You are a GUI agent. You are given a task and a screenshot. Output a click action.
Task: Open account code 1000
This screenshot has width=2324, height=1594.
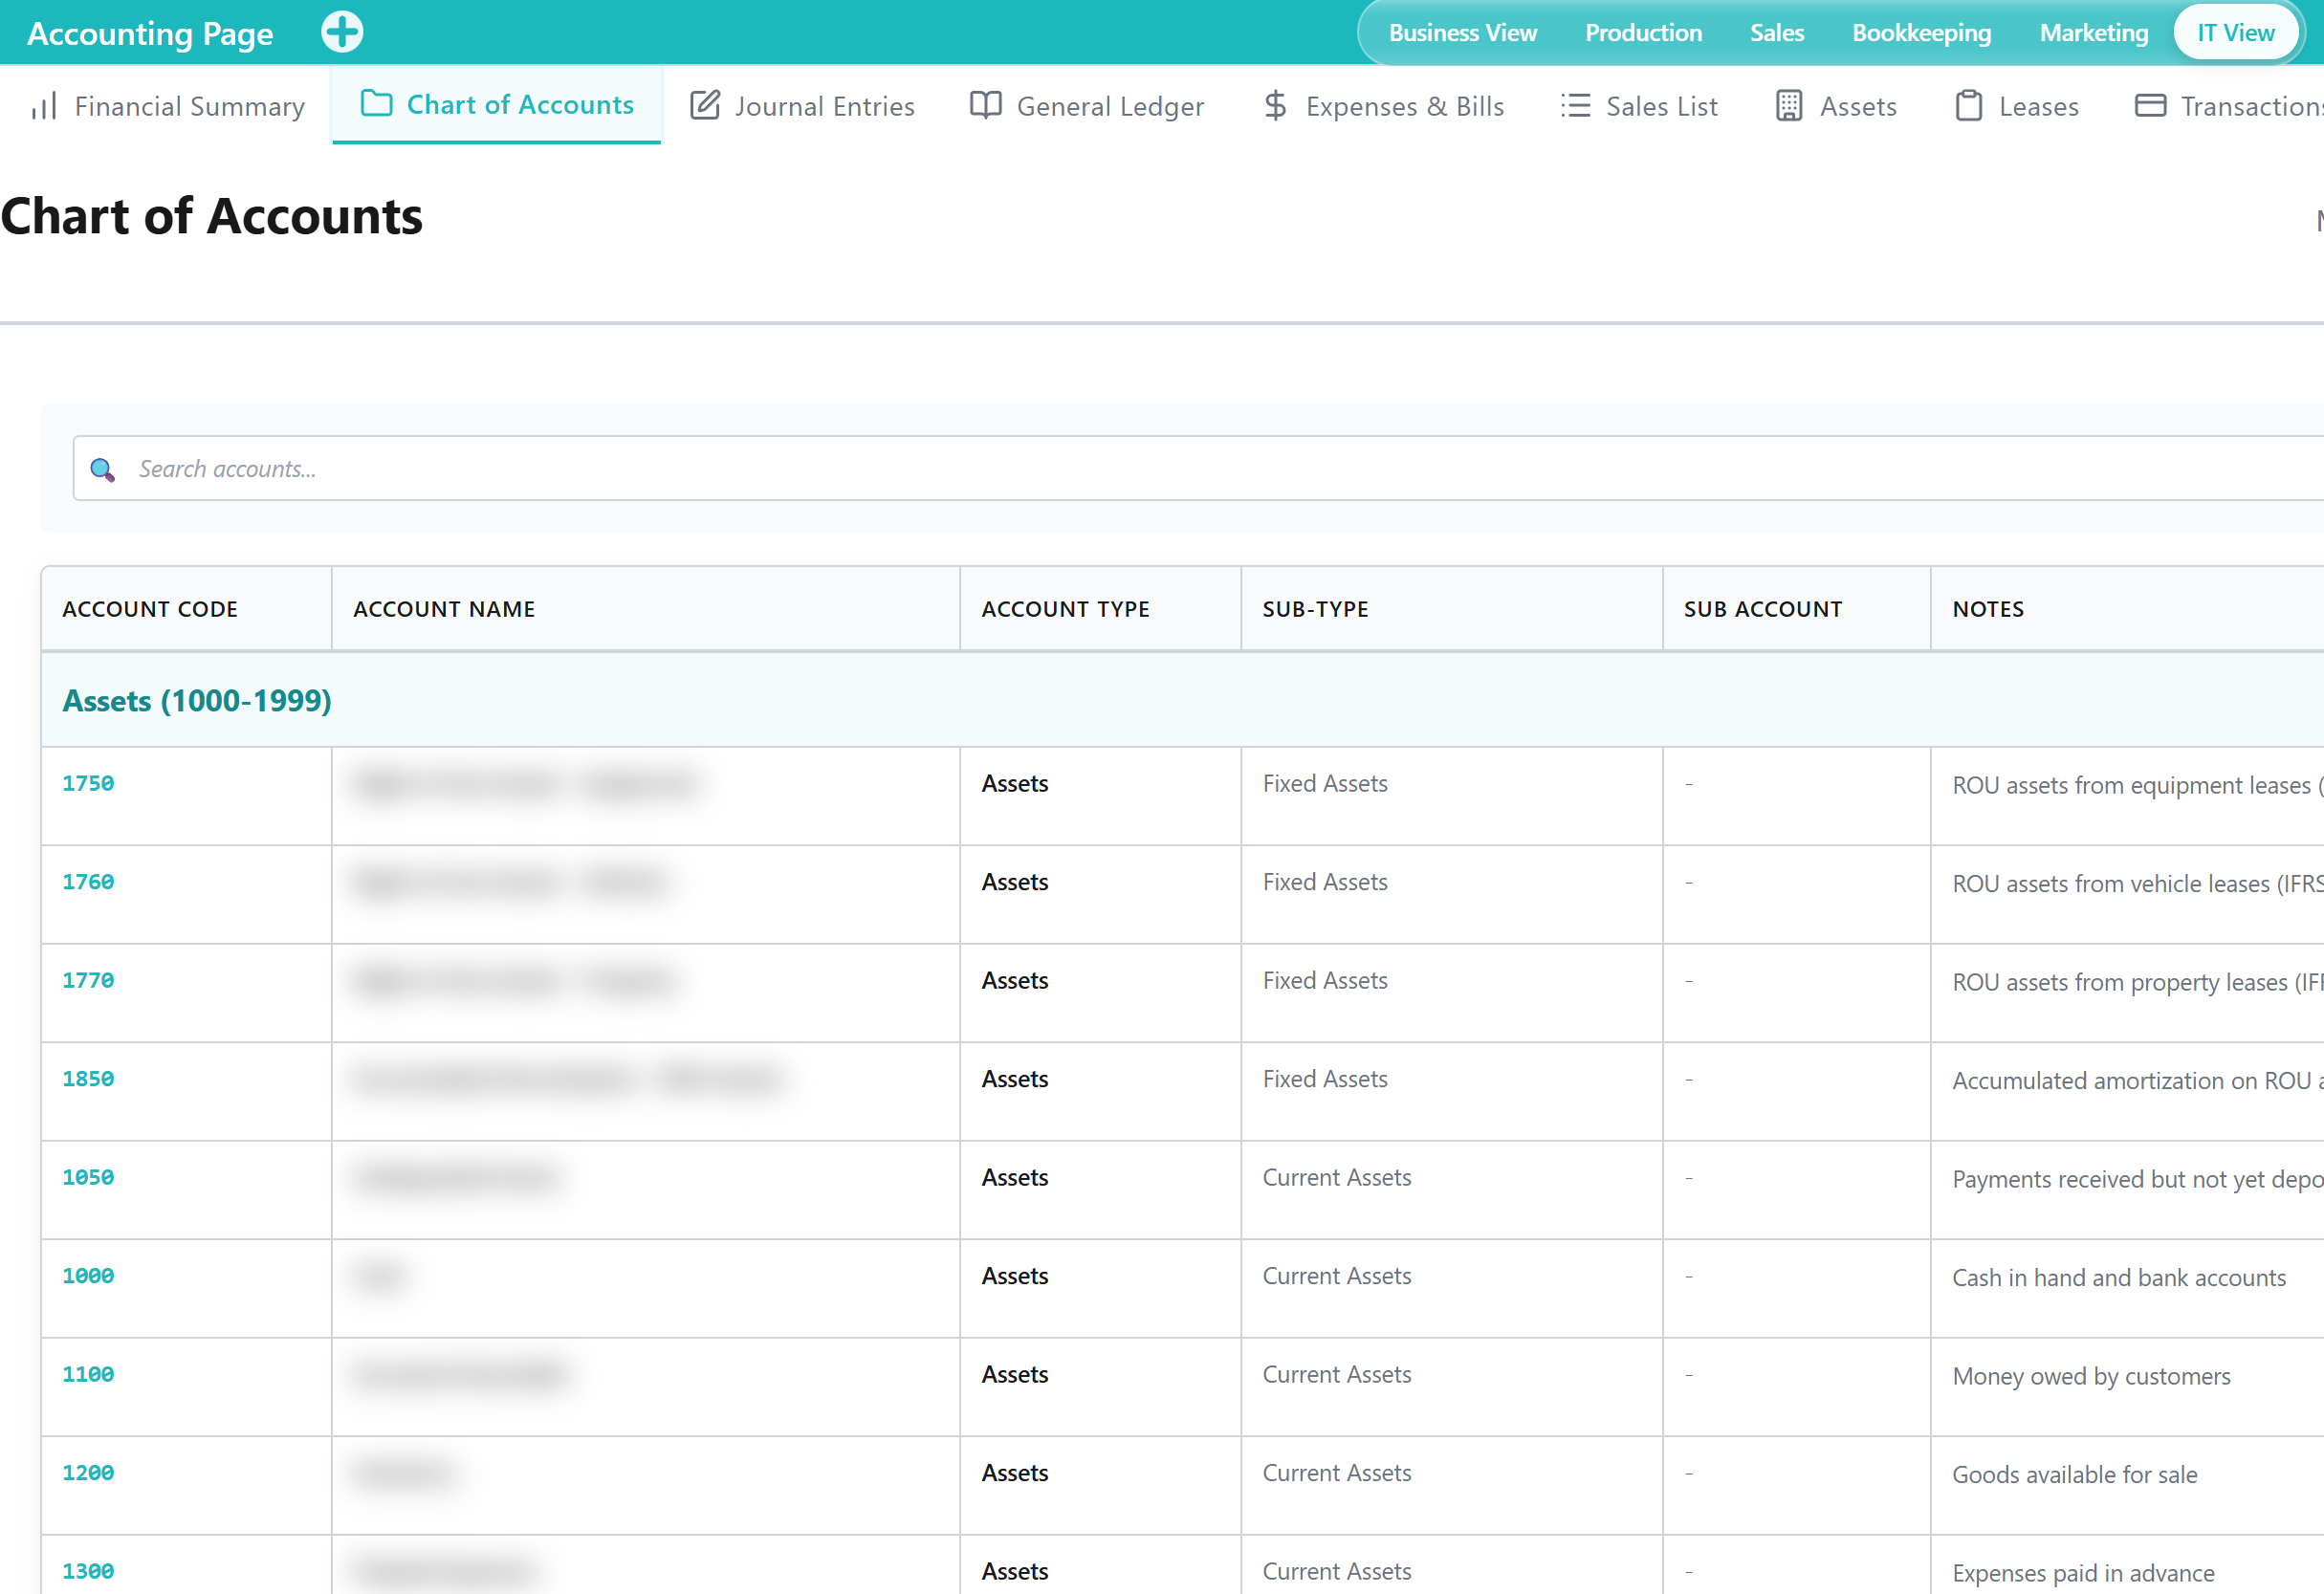pos(88,1276)
